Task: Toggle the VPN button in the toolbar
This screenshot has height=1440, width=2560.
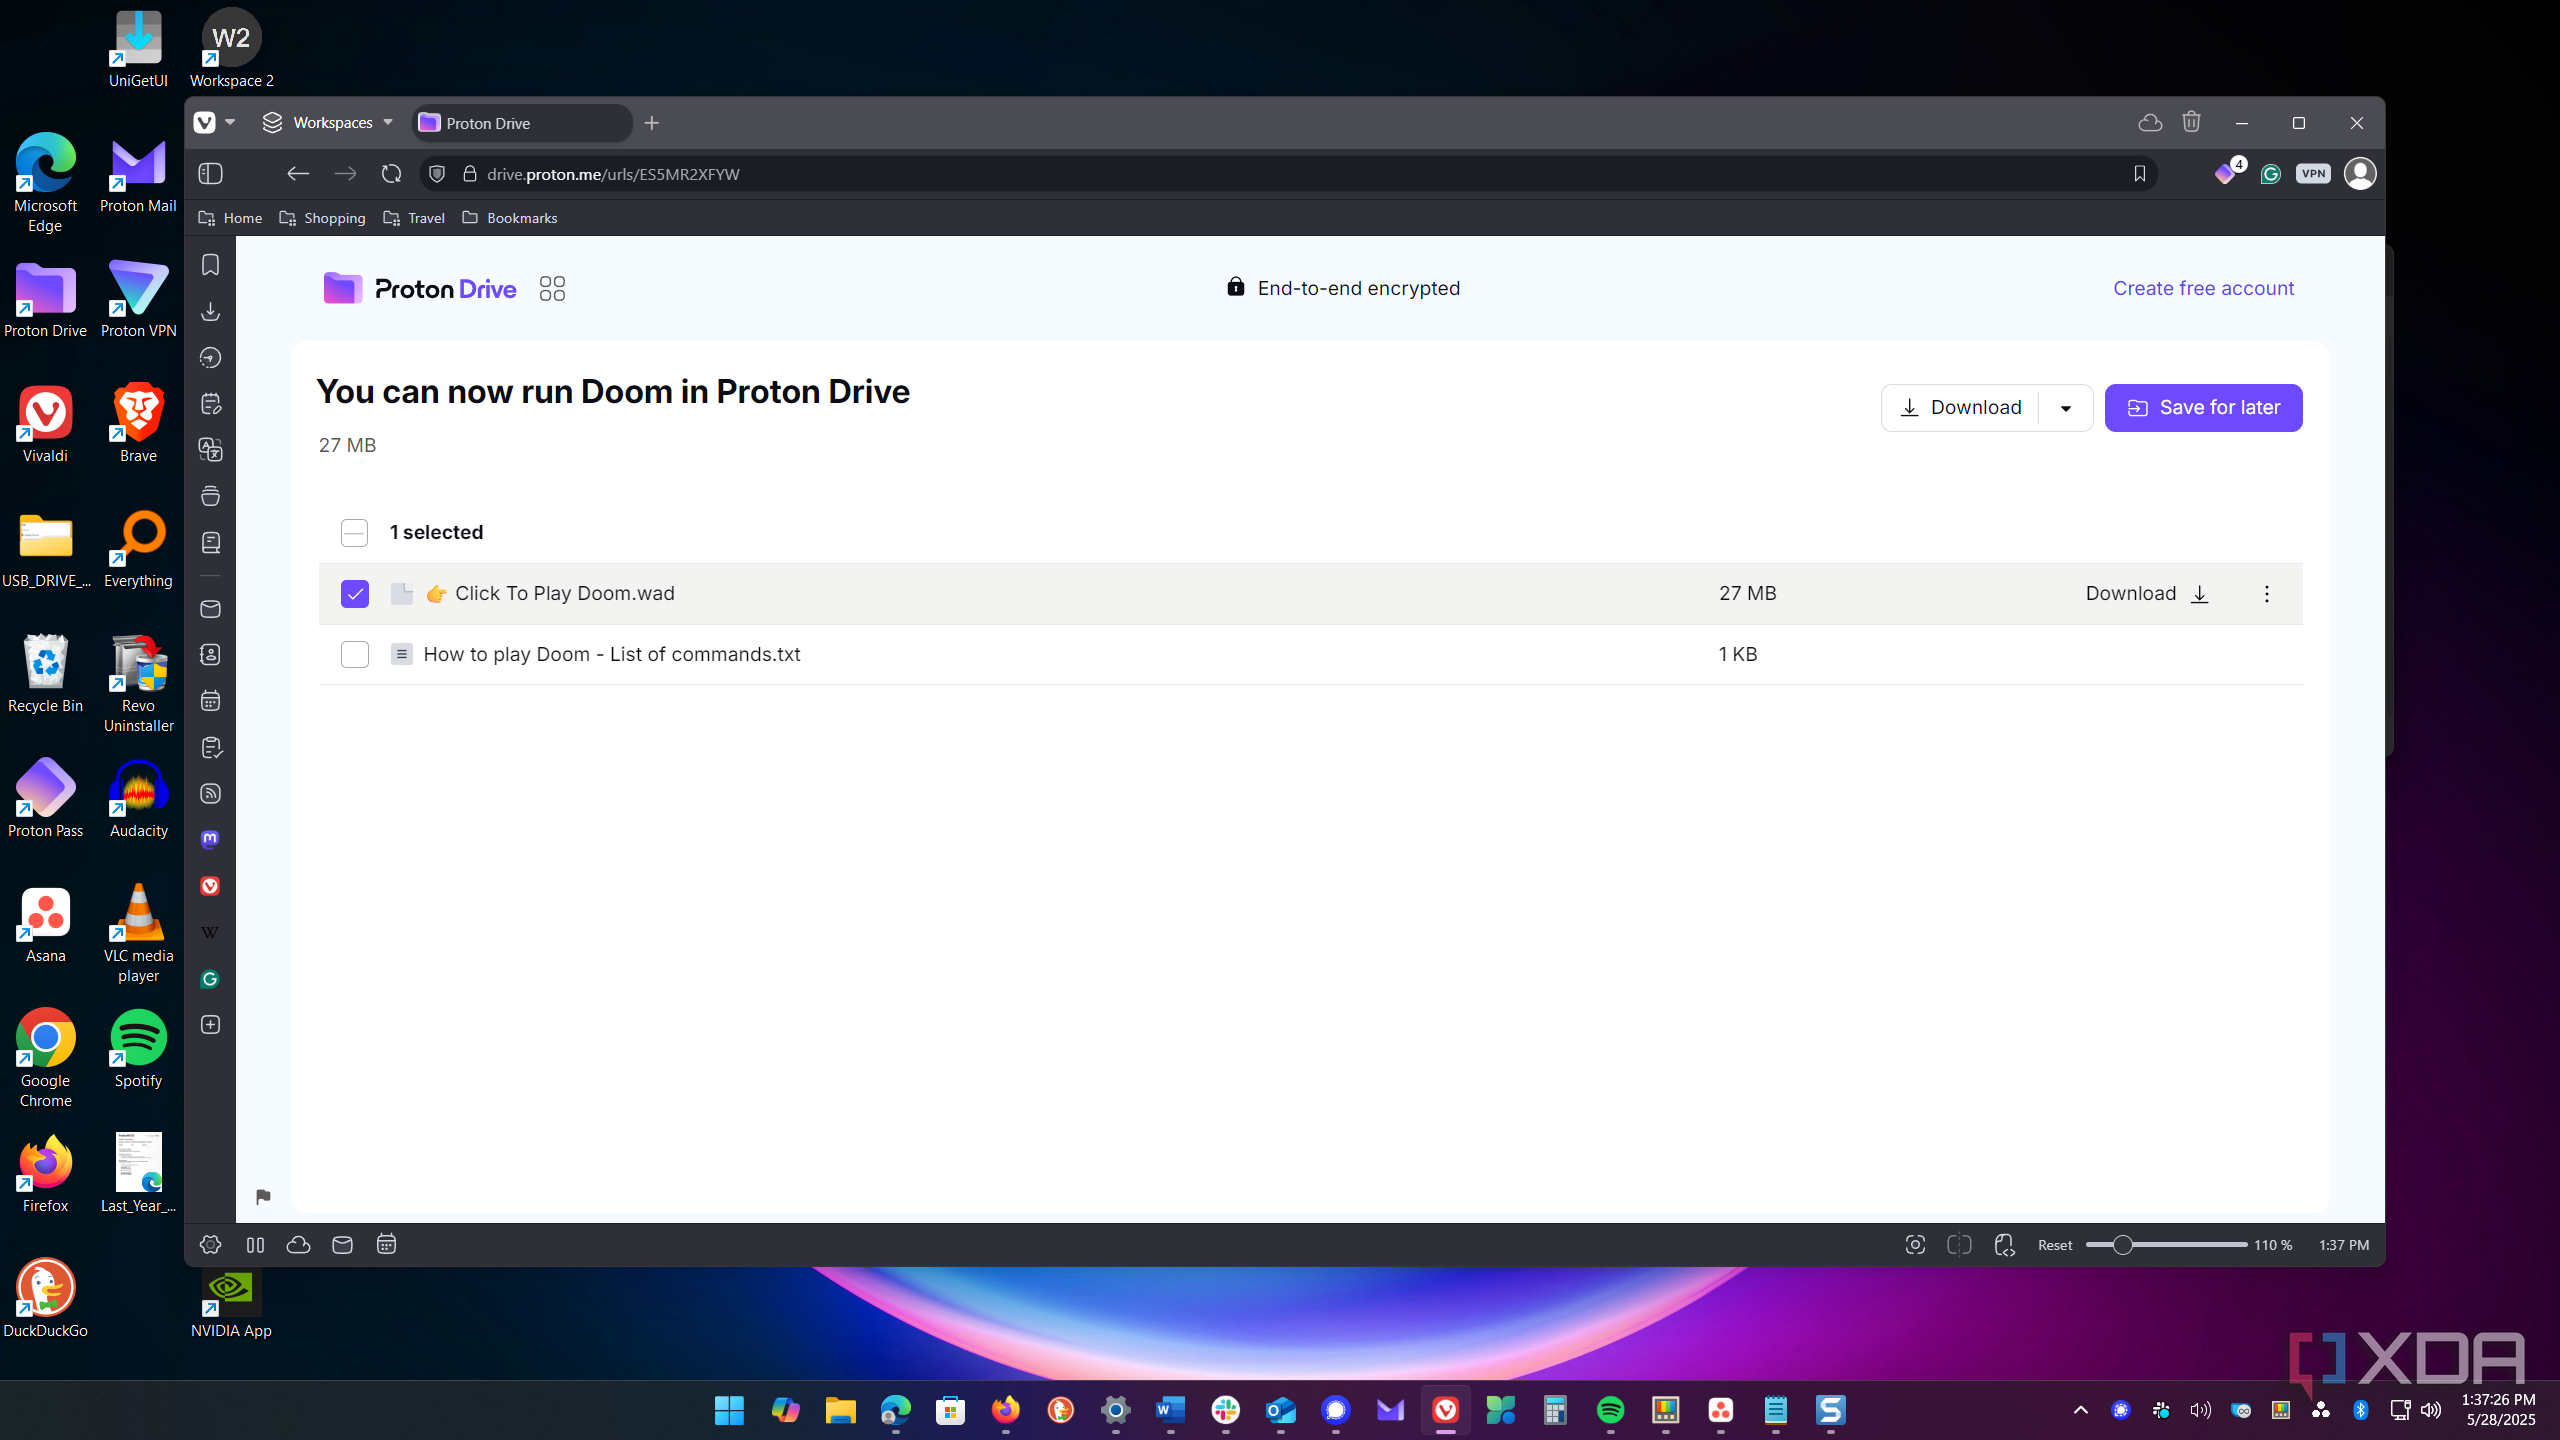Action: point(2313,174)
